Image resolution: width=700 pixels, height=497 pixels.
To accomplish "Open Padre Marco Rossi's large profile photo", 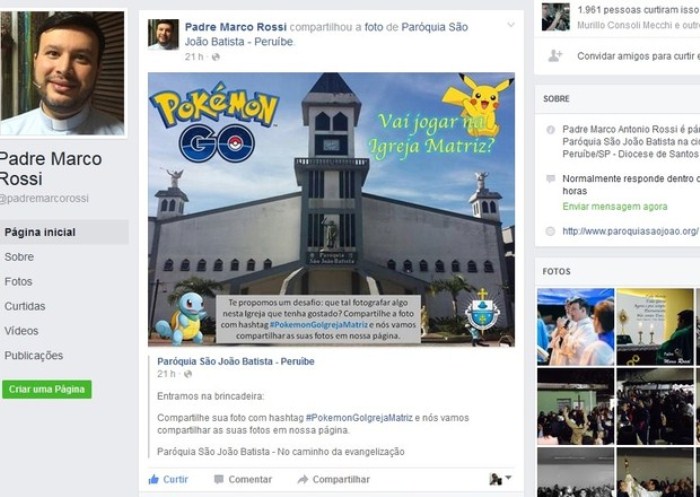I will 62,73.
